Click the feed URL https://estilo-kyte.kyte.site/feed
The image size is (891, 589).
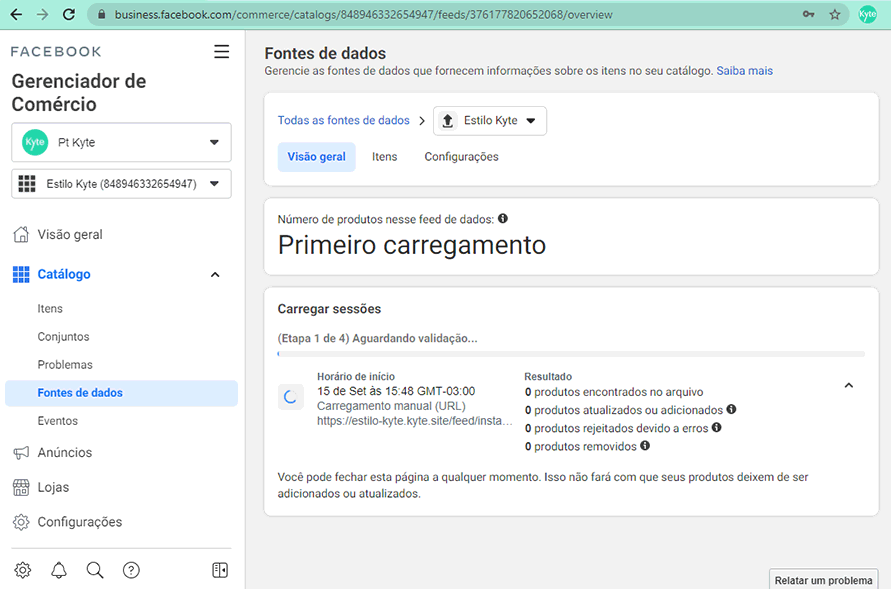(415, 421)
